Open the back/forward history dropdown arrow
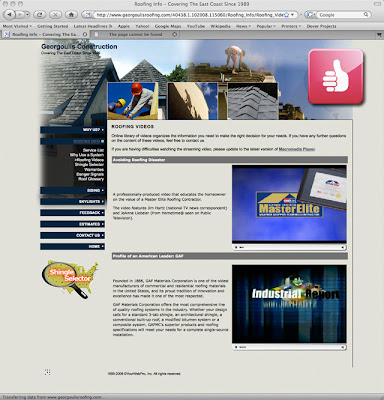384x400 pixels. [27, 15]
